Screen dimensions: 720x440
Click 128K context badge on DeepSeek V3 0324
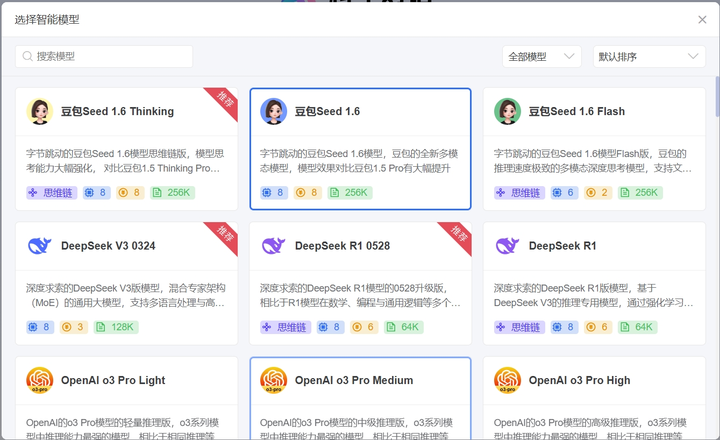(x=116, y=327)
